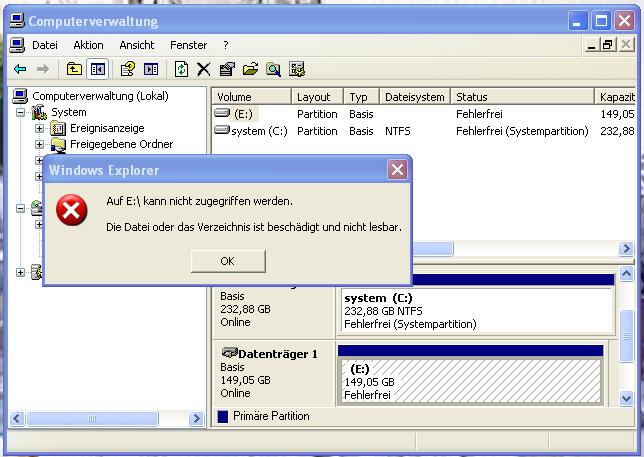
Task: Select the hatched (E:) partition graphic
Action: click(470, 381)
